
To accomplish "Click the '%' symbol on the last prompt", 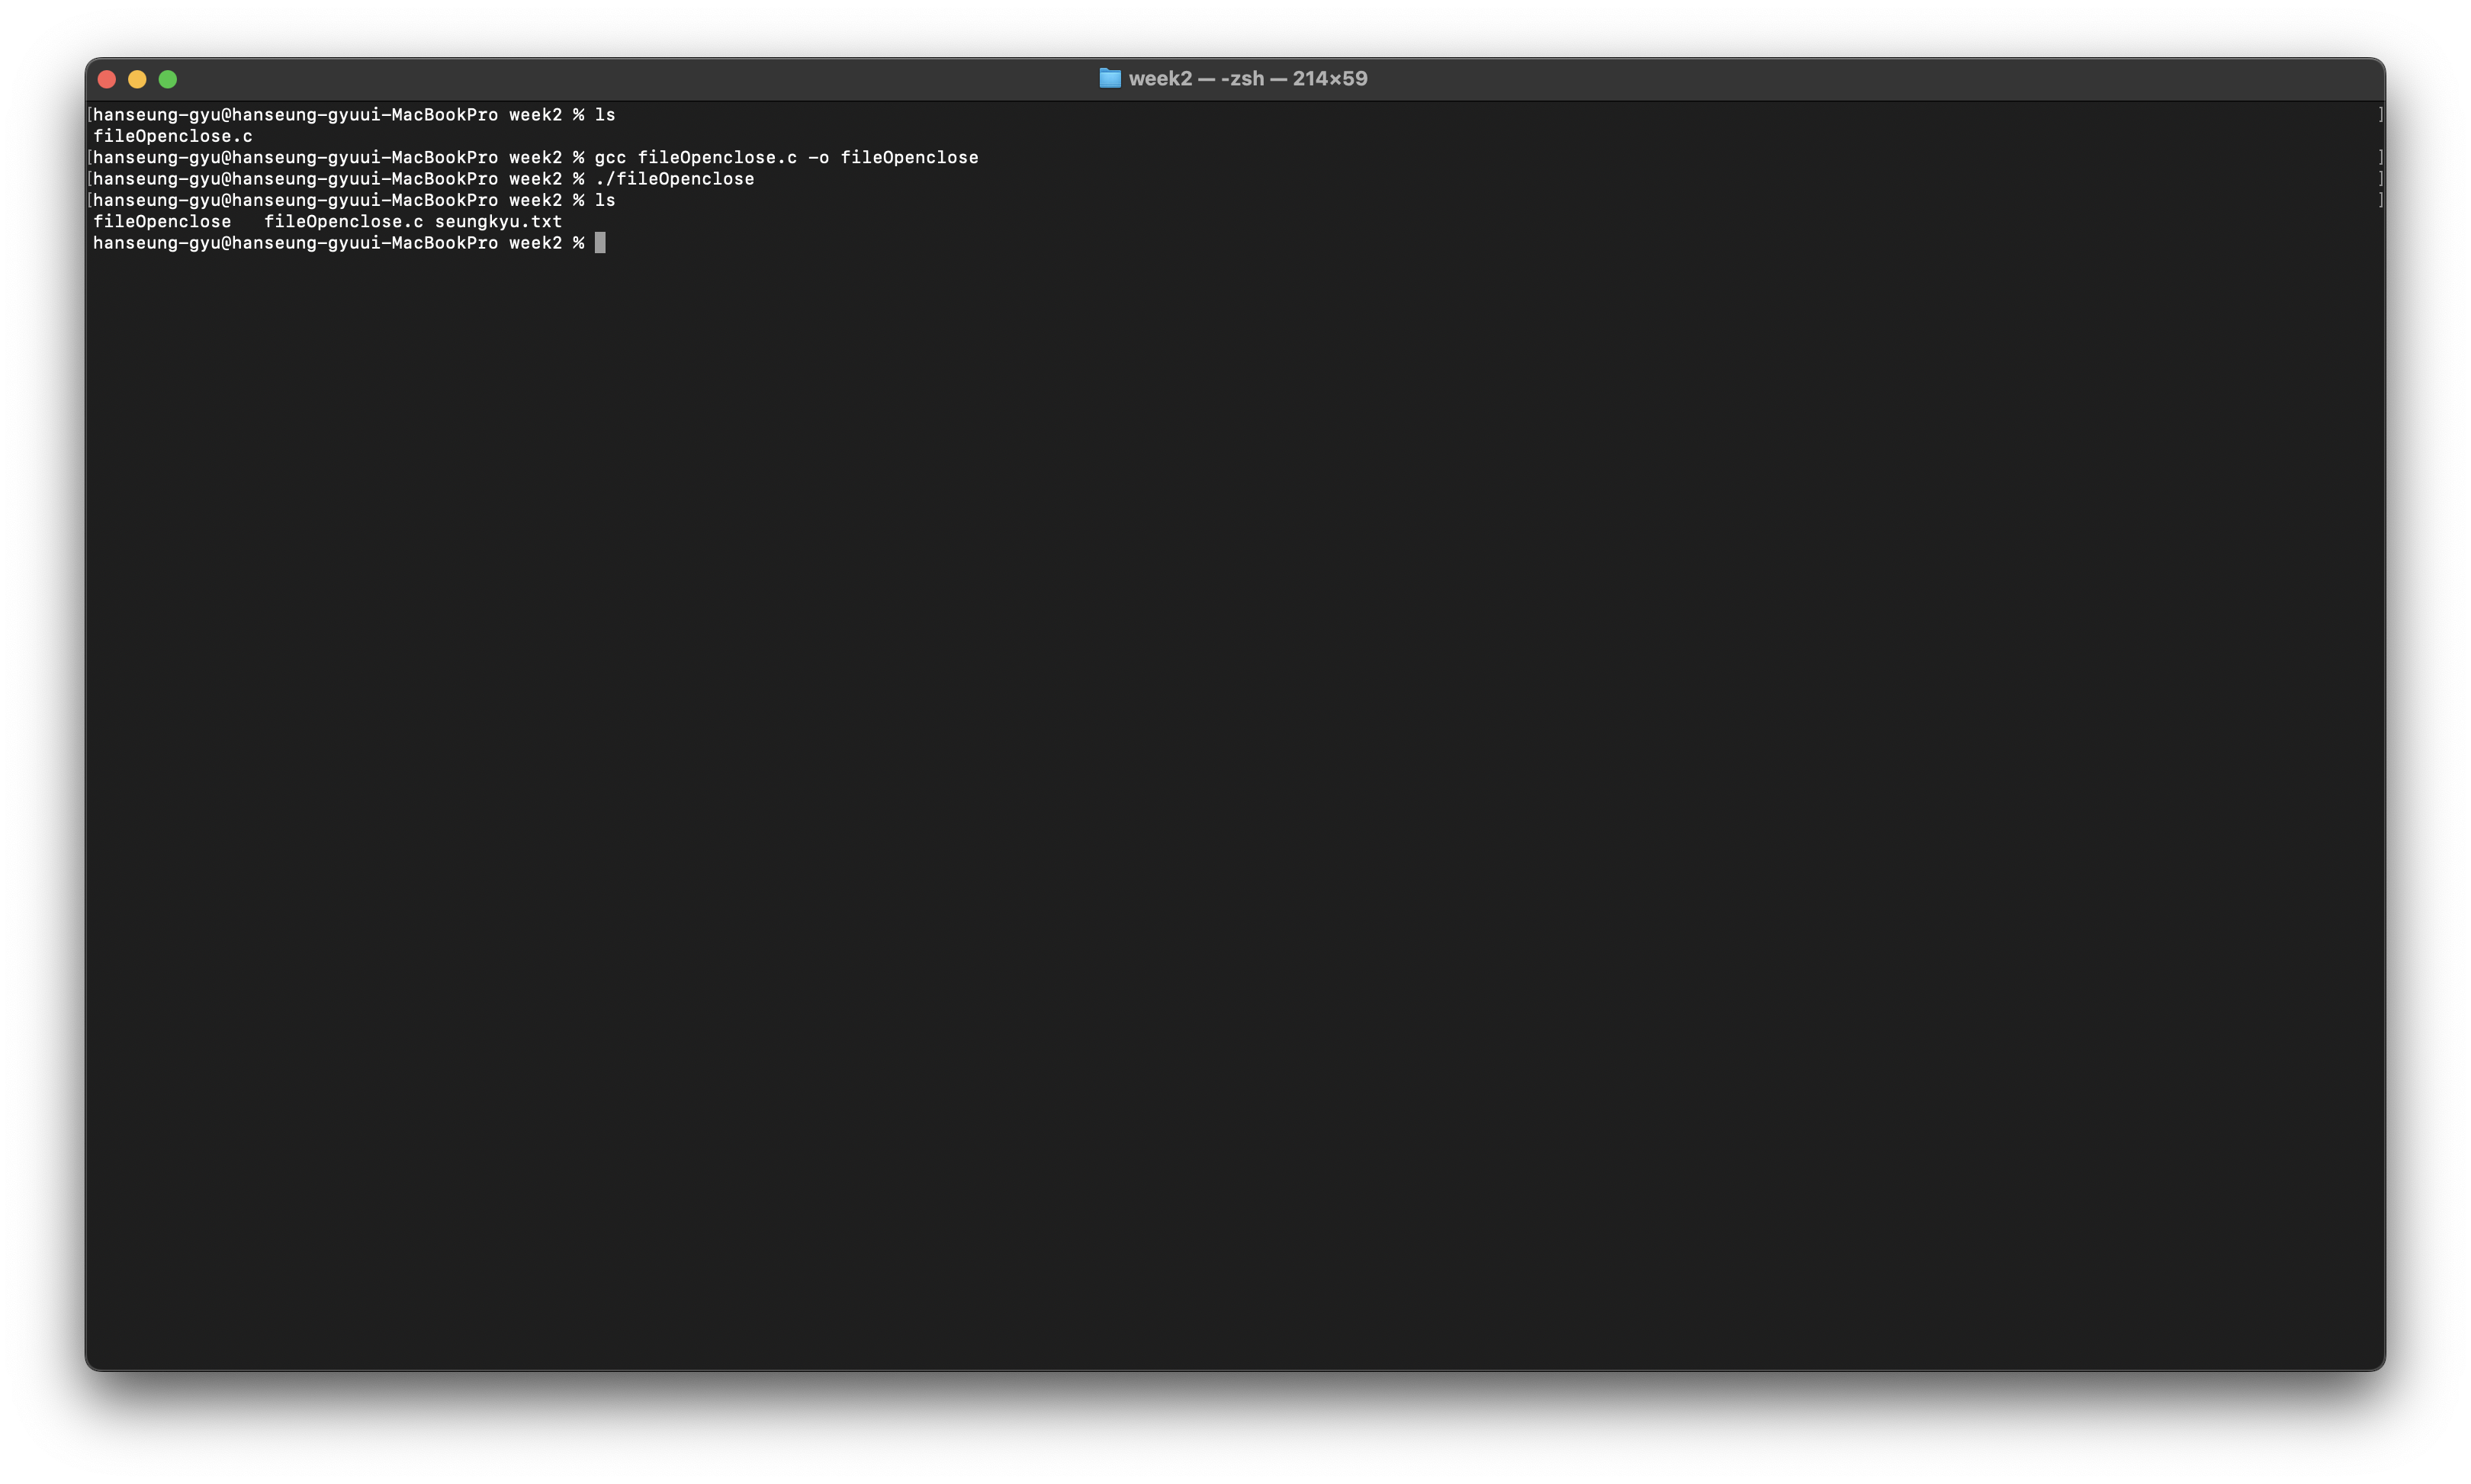I will (578, 243).
